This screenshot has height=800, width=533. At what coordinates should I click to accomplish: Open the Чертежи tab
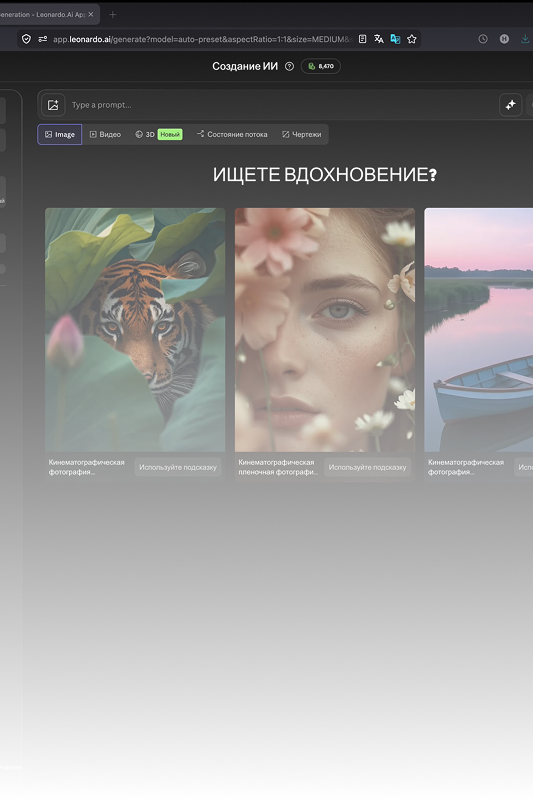(301, 135)
